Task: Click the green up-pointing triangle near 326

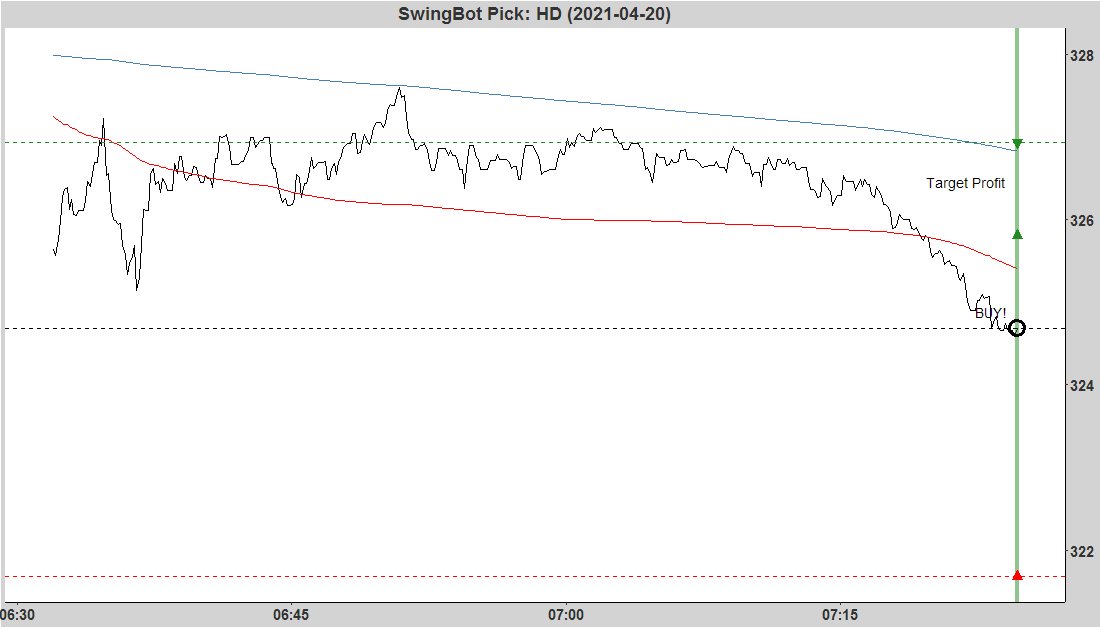Action: [x=1017, y=234]
